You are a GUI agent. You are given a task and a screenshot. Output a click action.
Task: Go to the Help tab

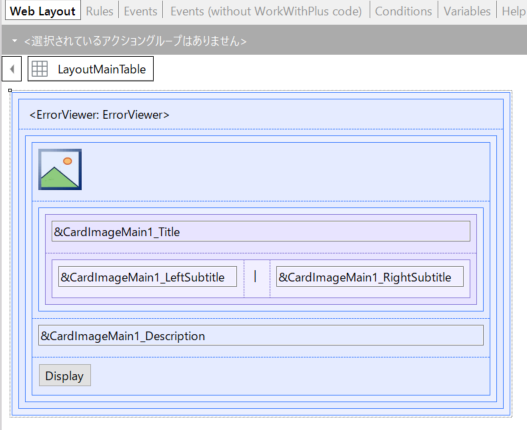coord(513,11)
